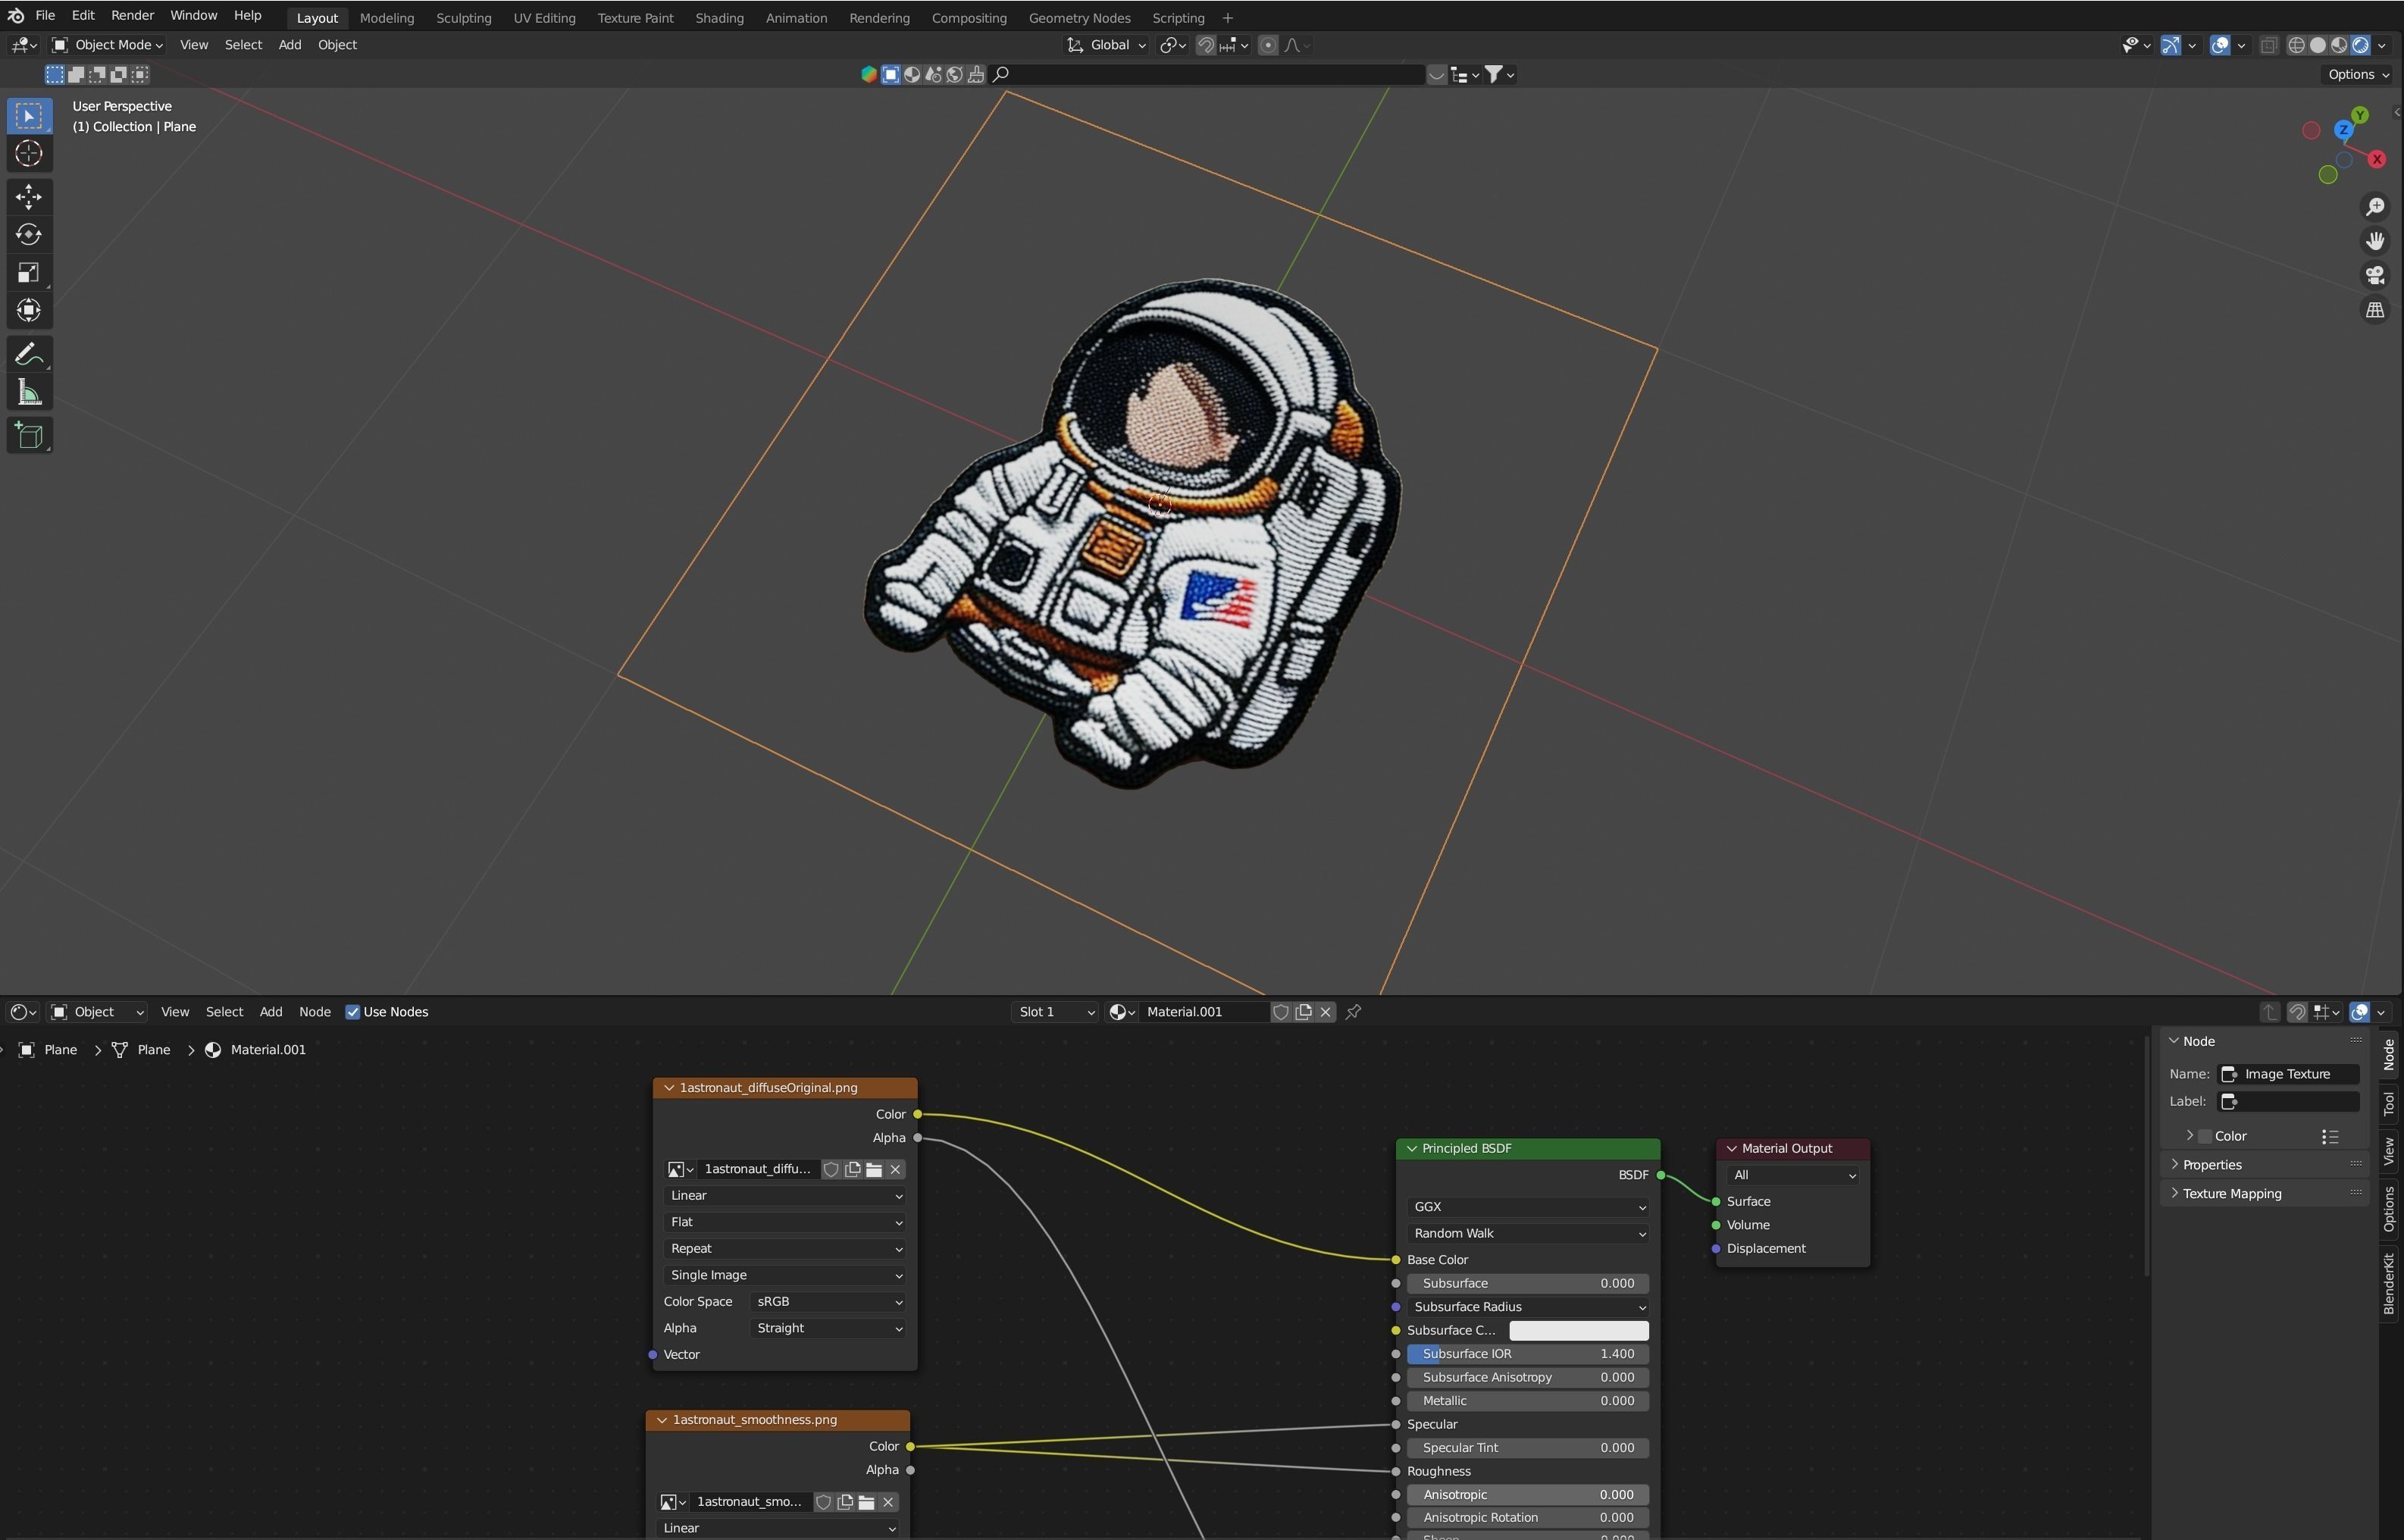Toggle viewport overlays button

2220,45
